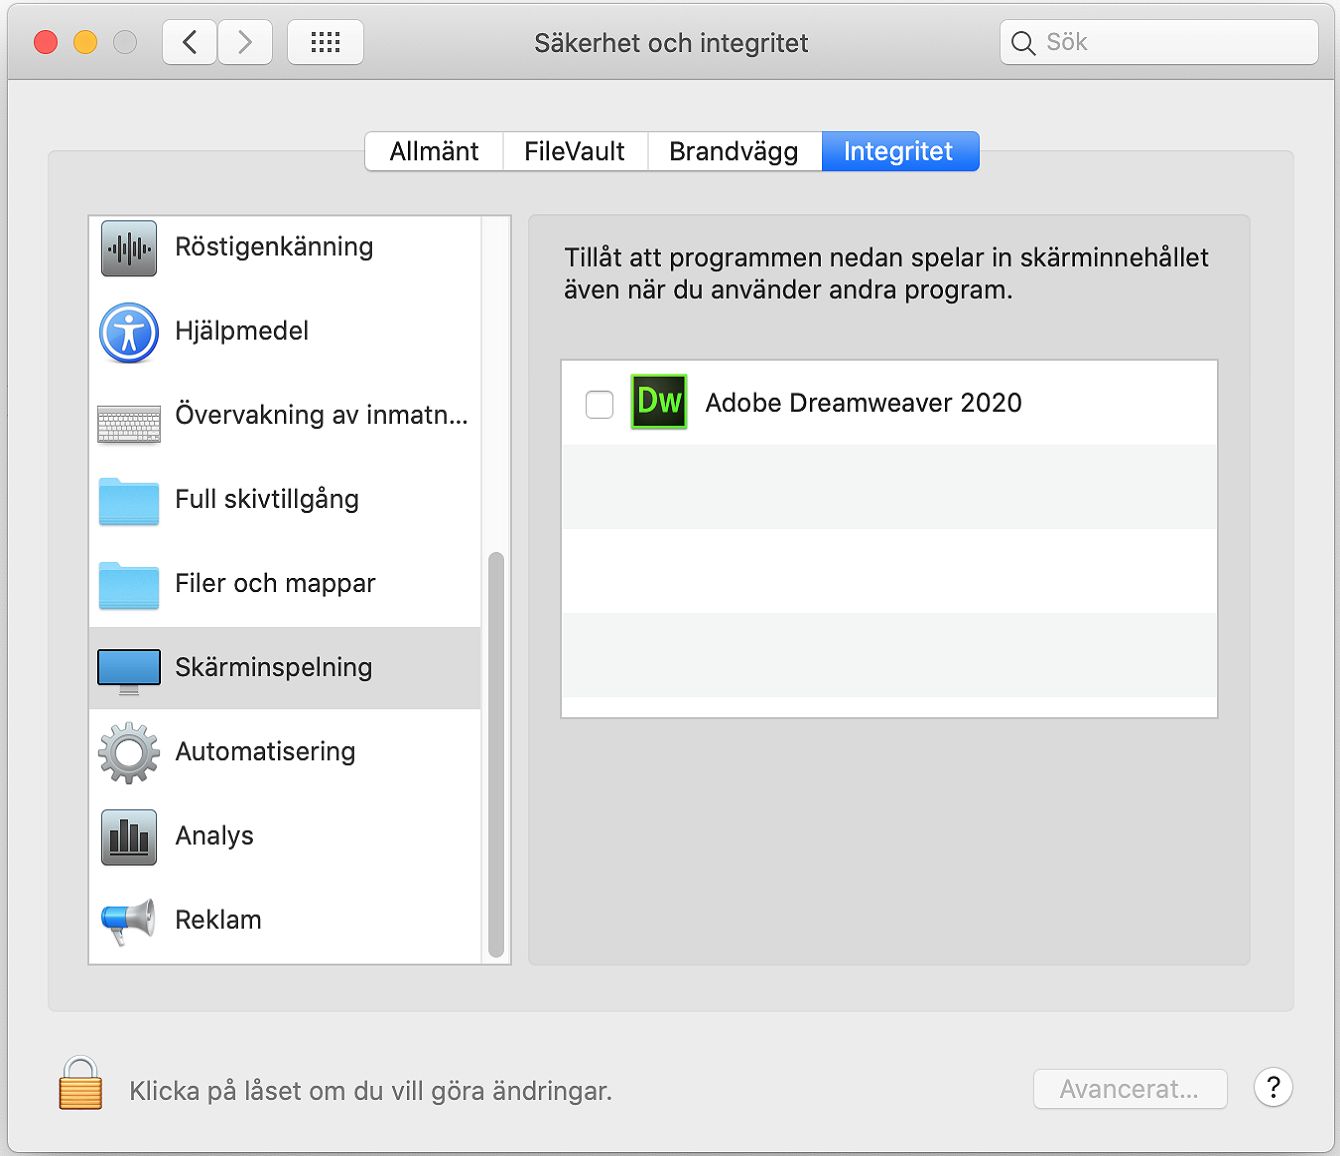This screenshot has width=1340, height=1156.
Task: Select Röstigenkänning in the list
Action: pos(285,248)
